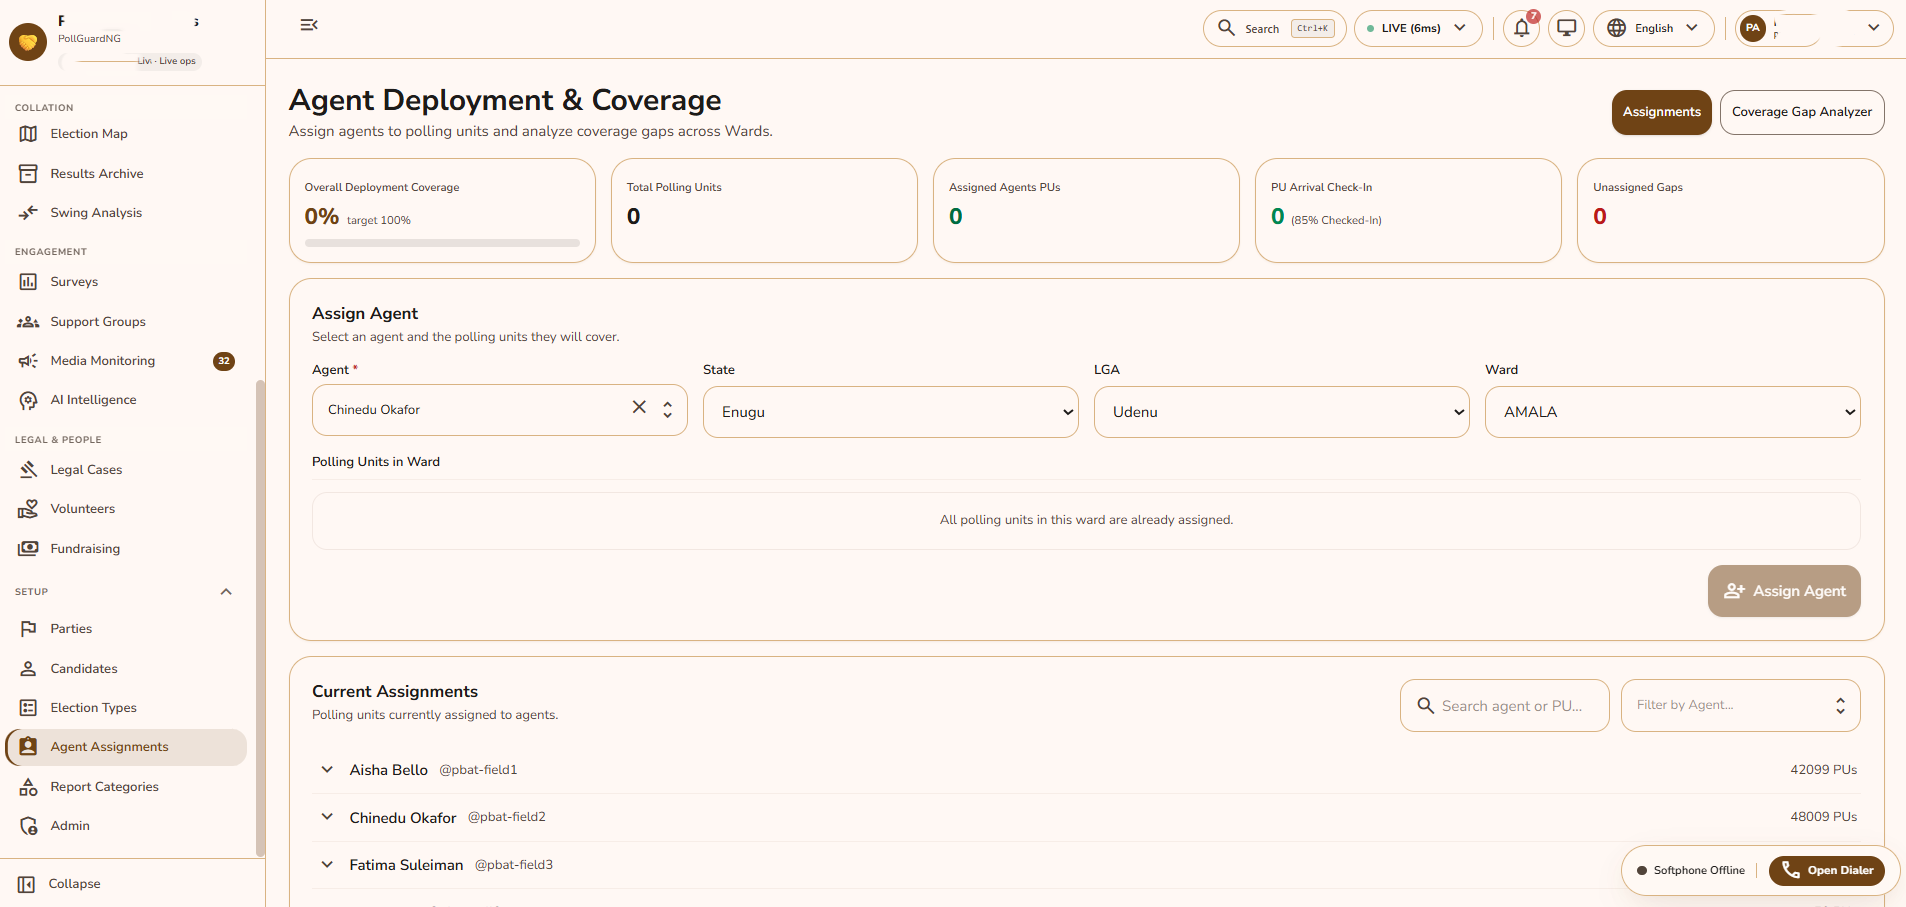Open the notifications bell

point(1521,28)
